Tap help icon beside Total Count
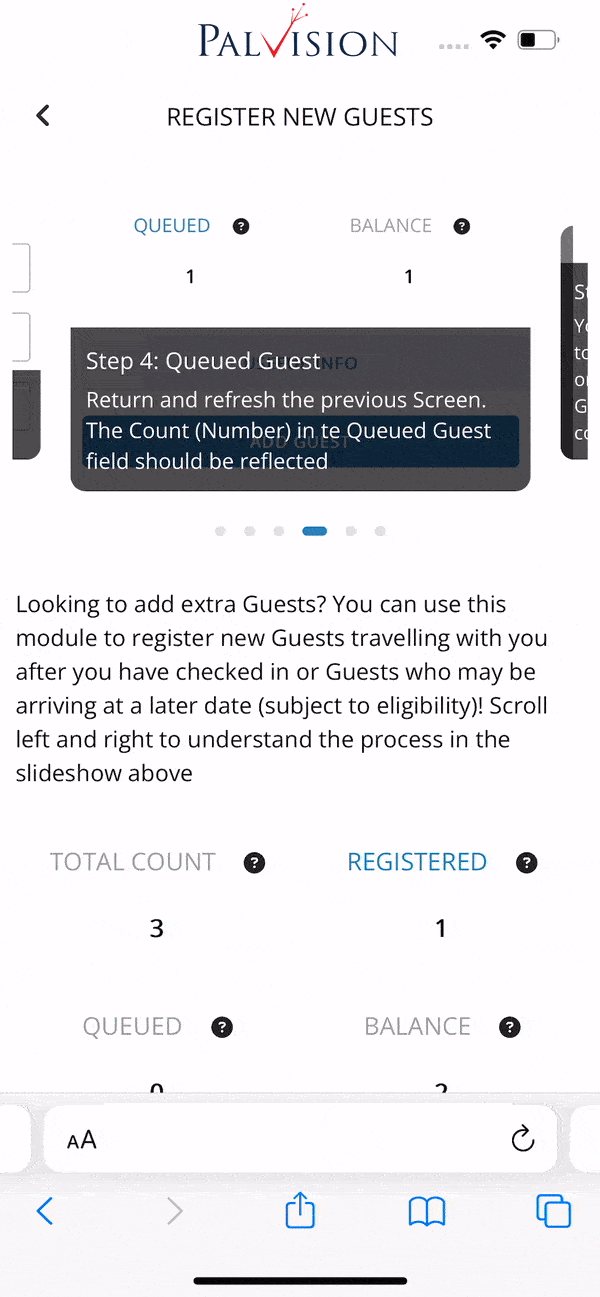600x1297 pixels. (255, 862)
